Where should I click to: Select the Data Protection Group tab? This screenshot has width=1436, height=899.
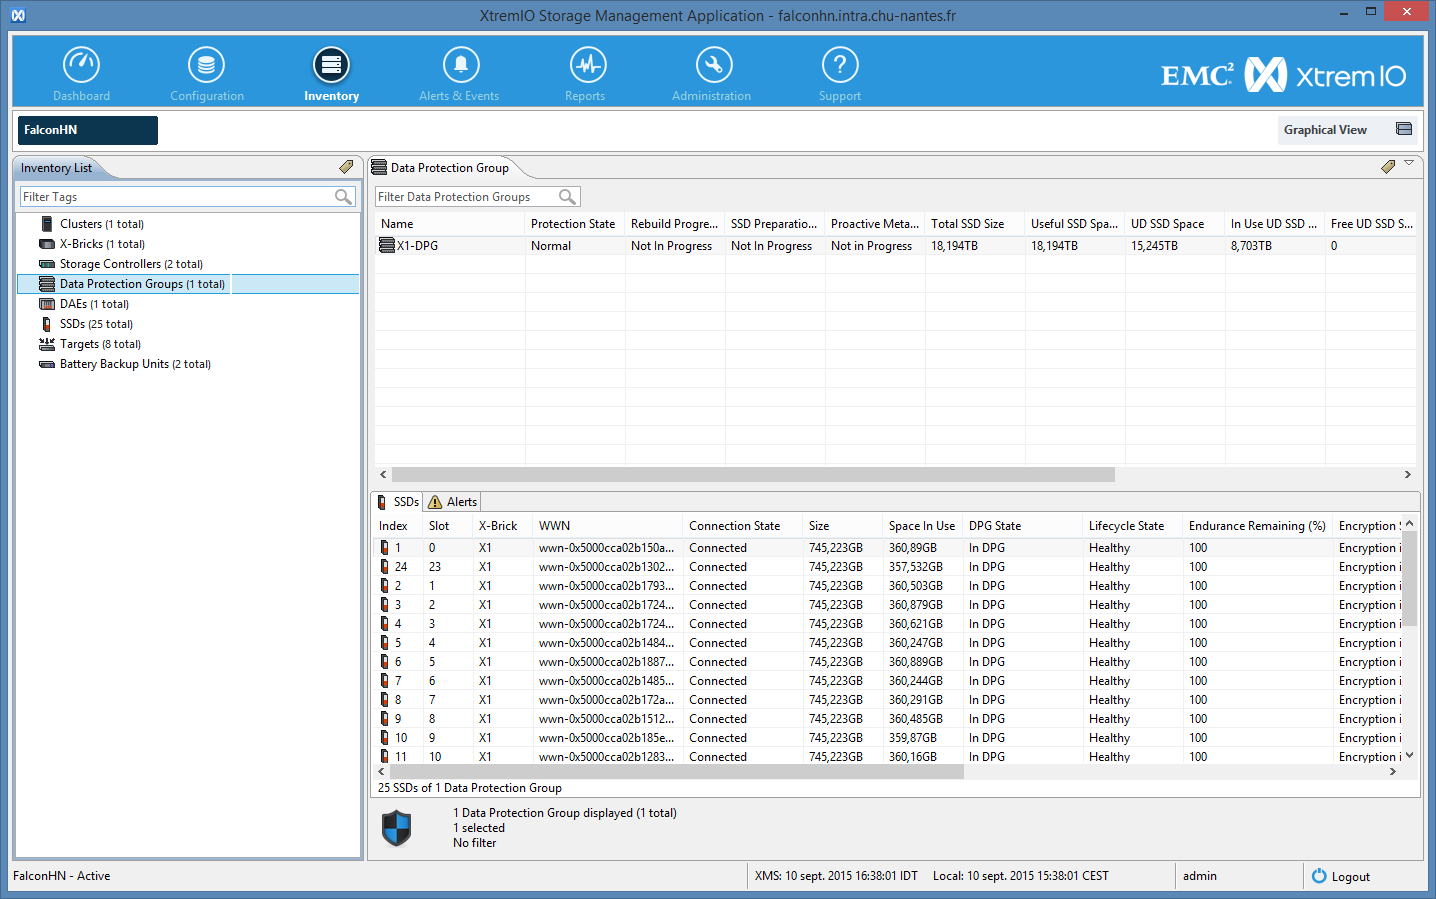click(440, 168)
